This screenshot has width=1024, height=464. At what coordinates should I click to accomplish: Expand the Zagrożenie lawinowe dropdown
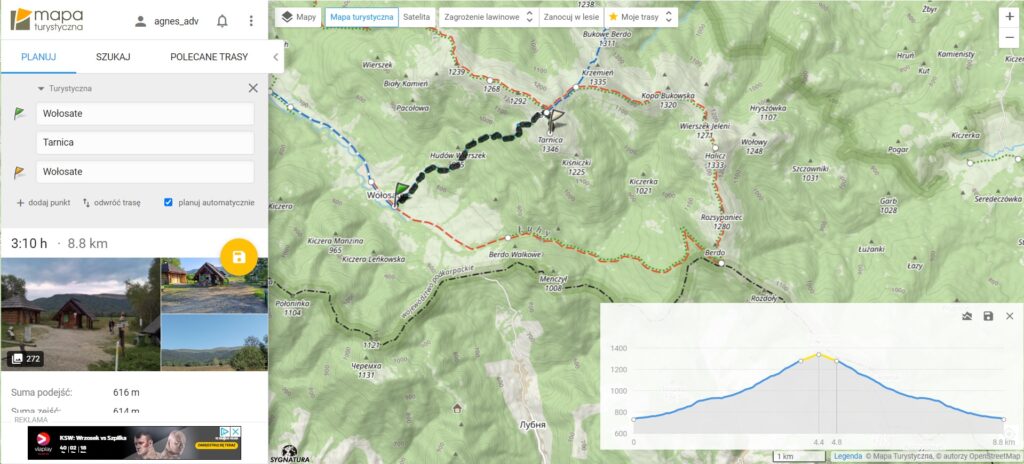tap(488, 17)
